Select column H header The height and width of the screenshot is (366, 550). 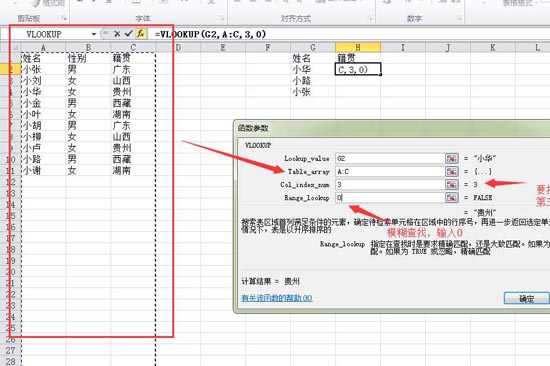coord(357,47)
